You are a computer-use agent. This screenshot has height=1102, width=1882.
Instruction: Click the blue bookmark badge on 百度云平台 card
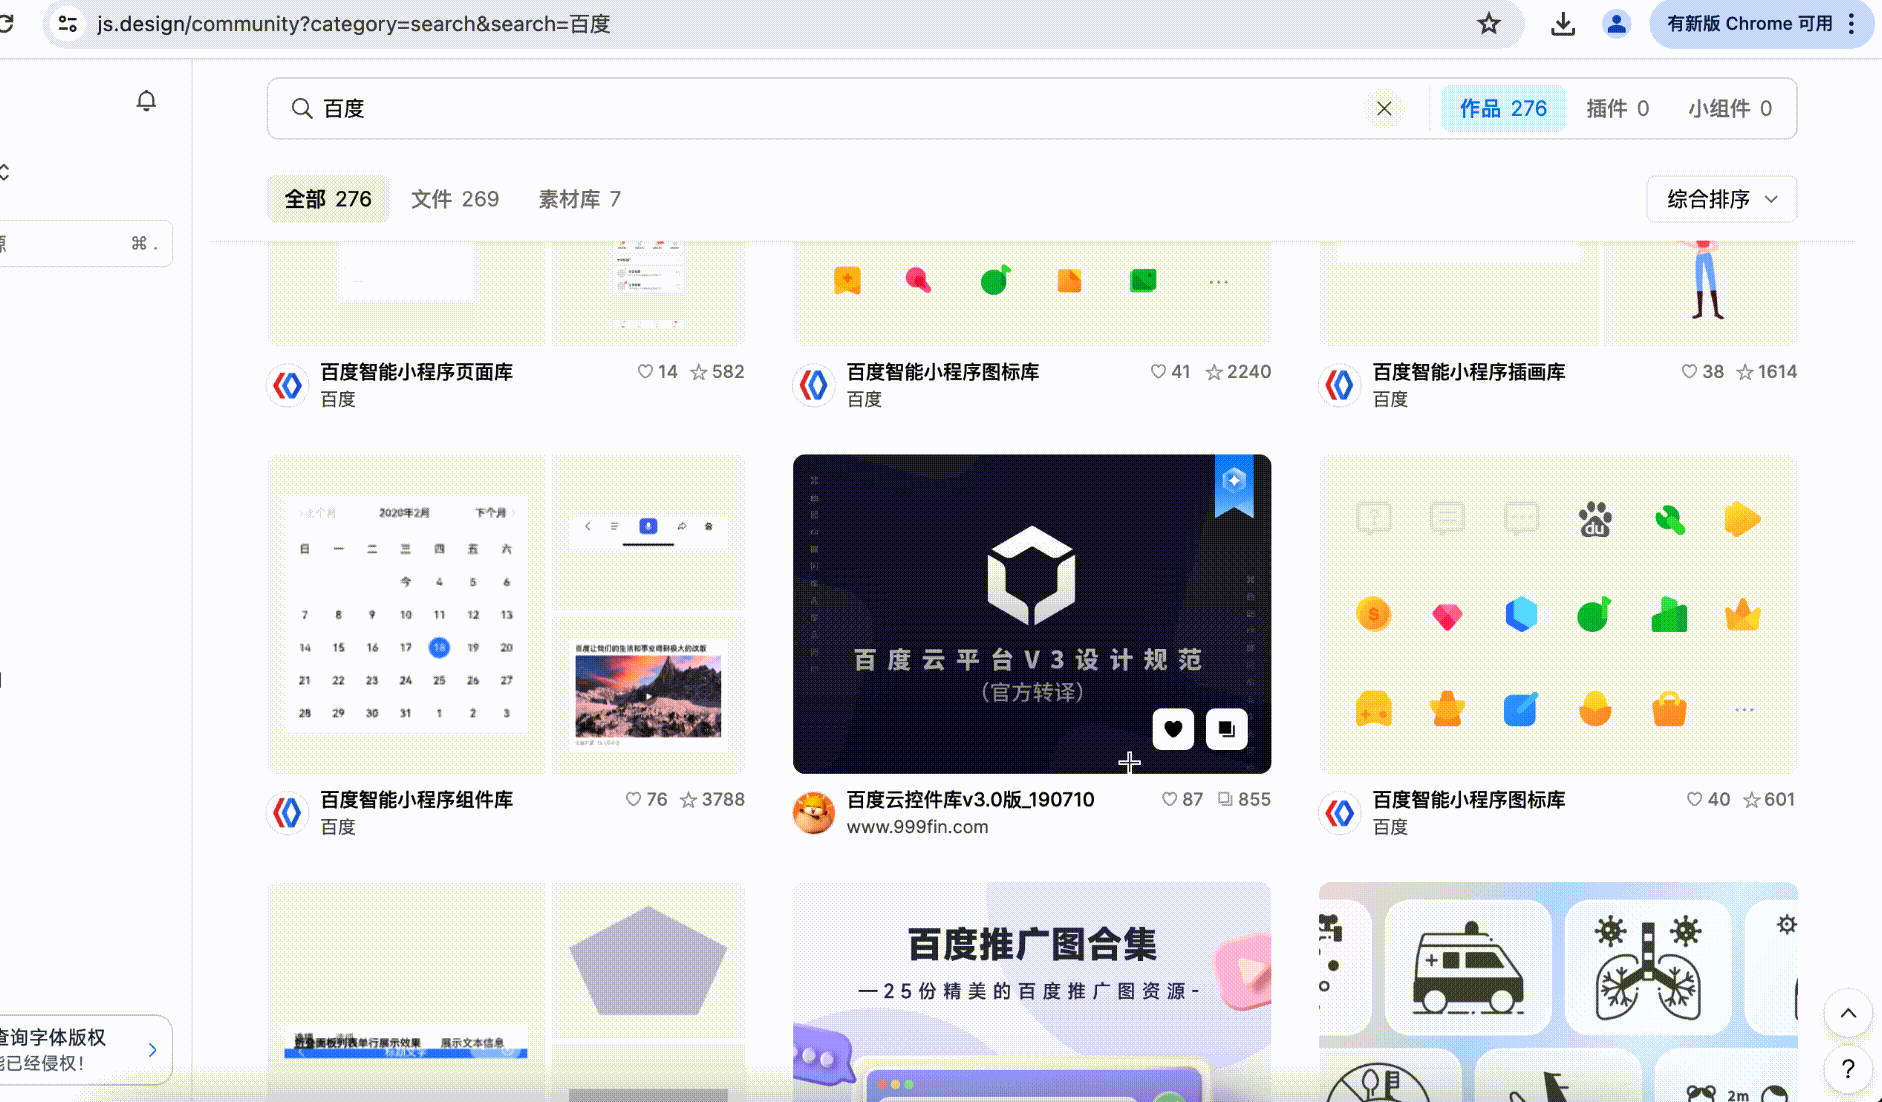(1234, 485)
